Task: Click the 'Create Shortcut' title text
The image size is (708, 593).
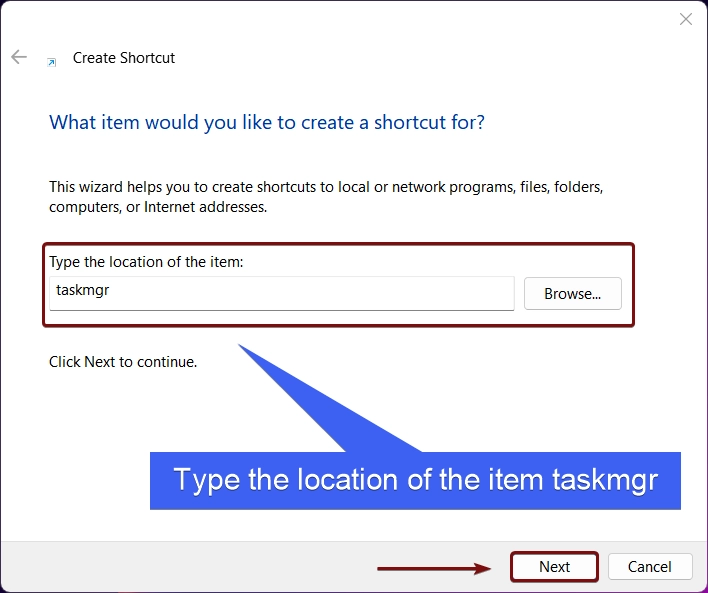Action: 124,58
